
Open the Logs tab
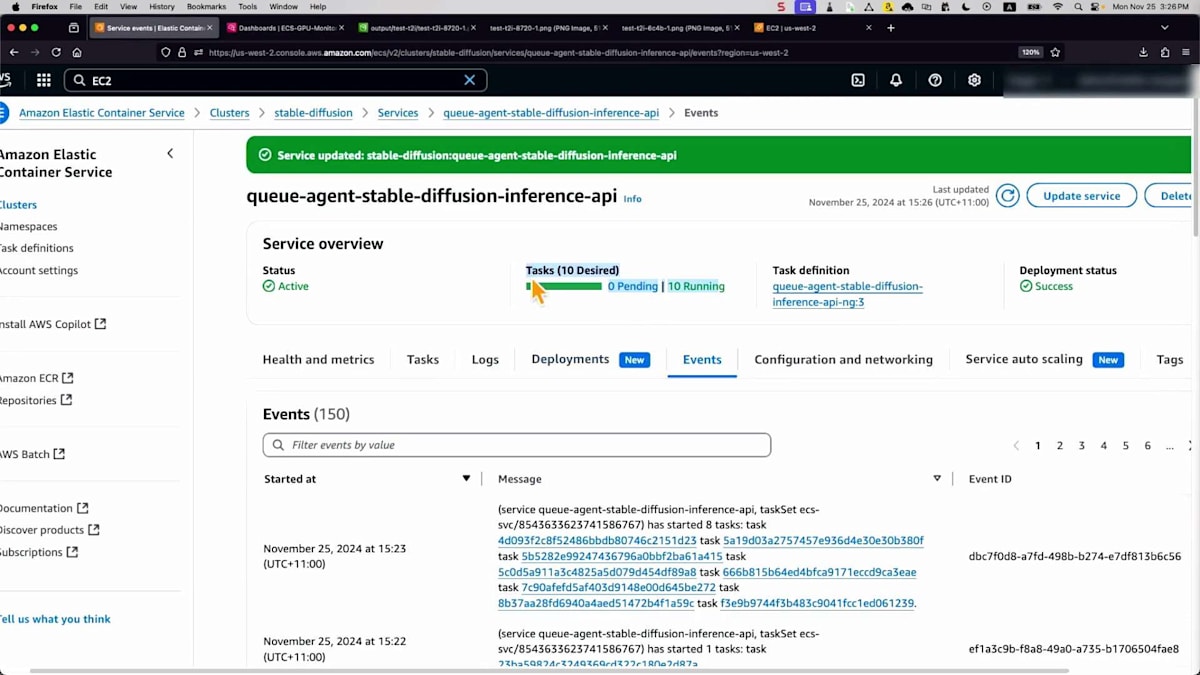(x=485, y=359)
